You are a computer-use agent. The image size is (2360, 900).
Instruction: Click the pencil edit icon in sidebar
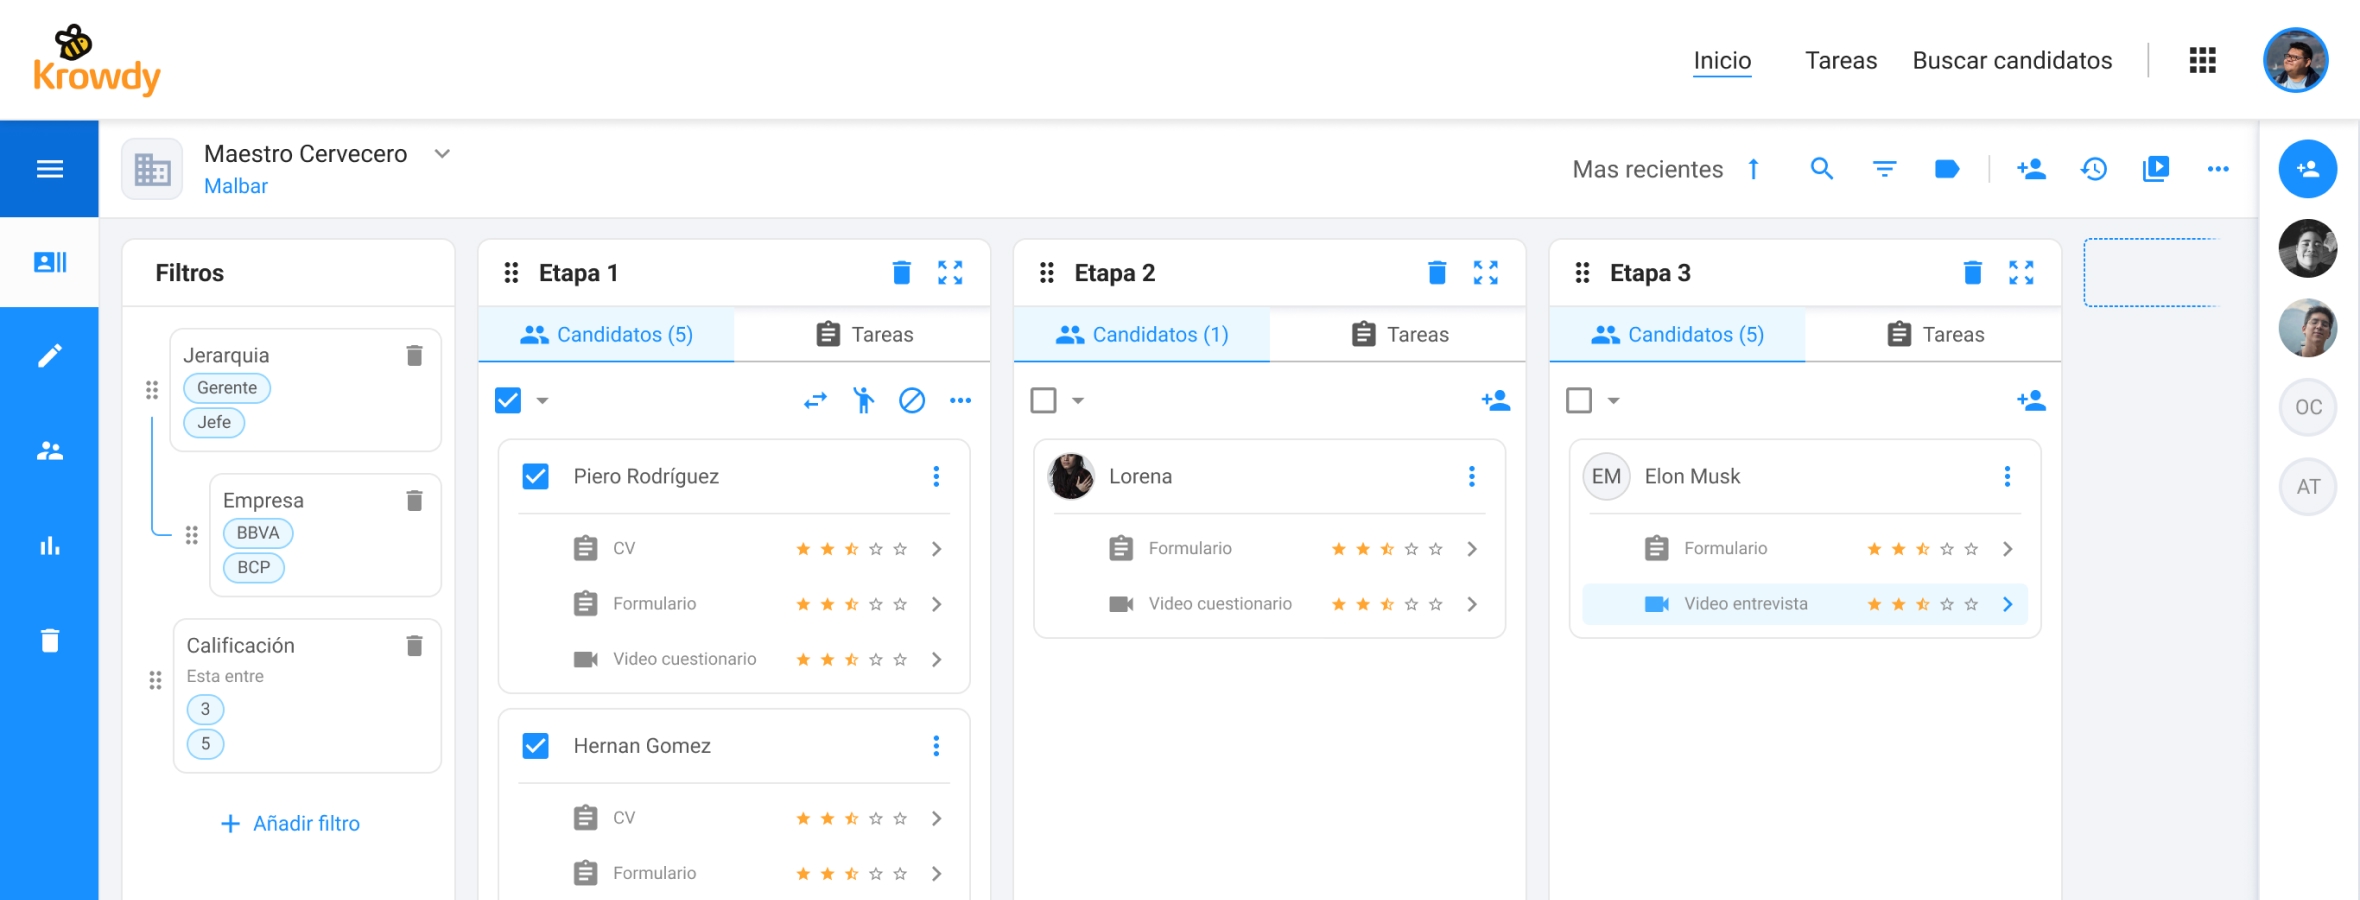pos(50,356)
